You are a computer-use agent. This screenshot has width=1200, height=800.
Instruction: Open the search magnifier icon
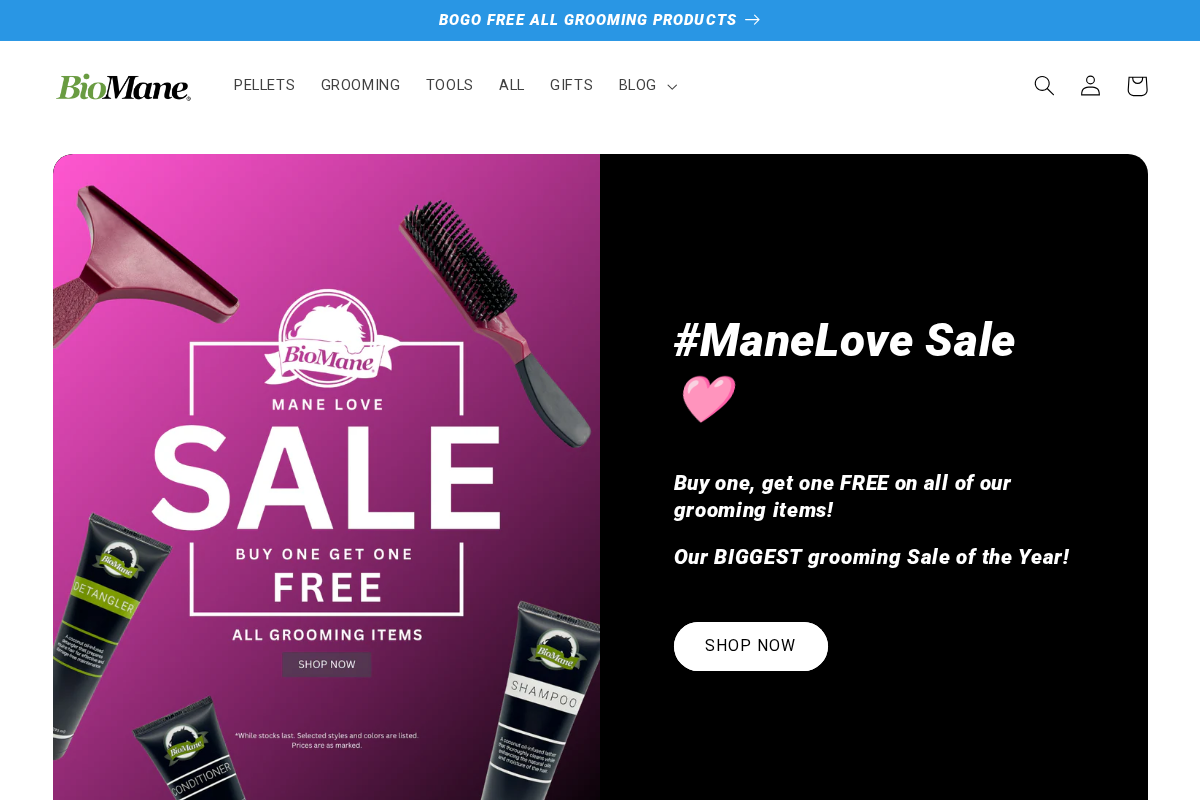(x=1044, y=86)
